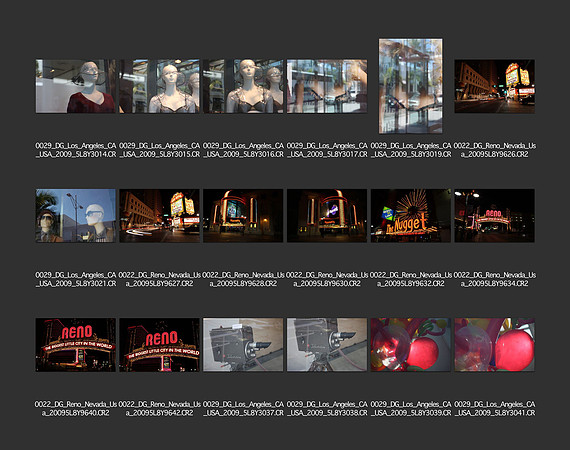Click filename ending 5L8Y3039.CR
The height and width of the screenshot is (450, 570).
pyautogui.click(x=411, y=409)
